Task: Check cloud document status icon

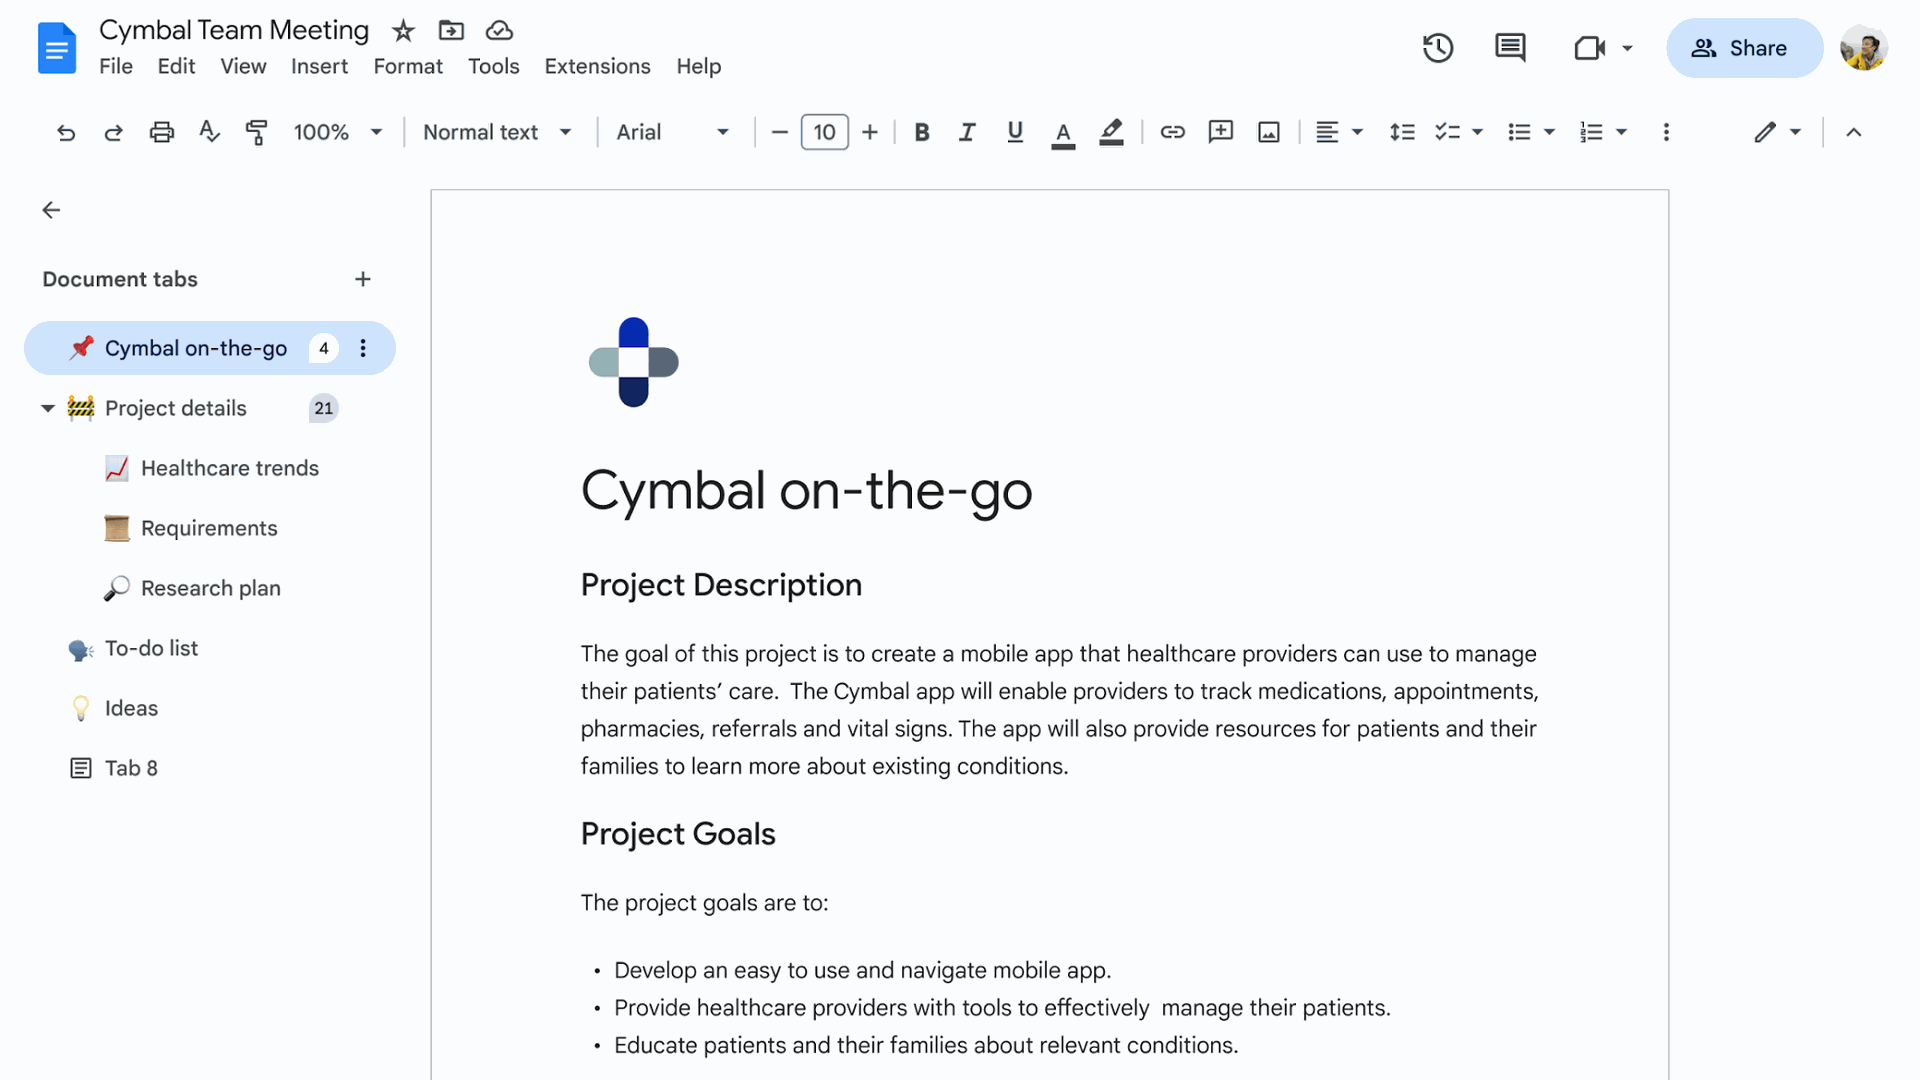Action: click(x=499, y=31)
